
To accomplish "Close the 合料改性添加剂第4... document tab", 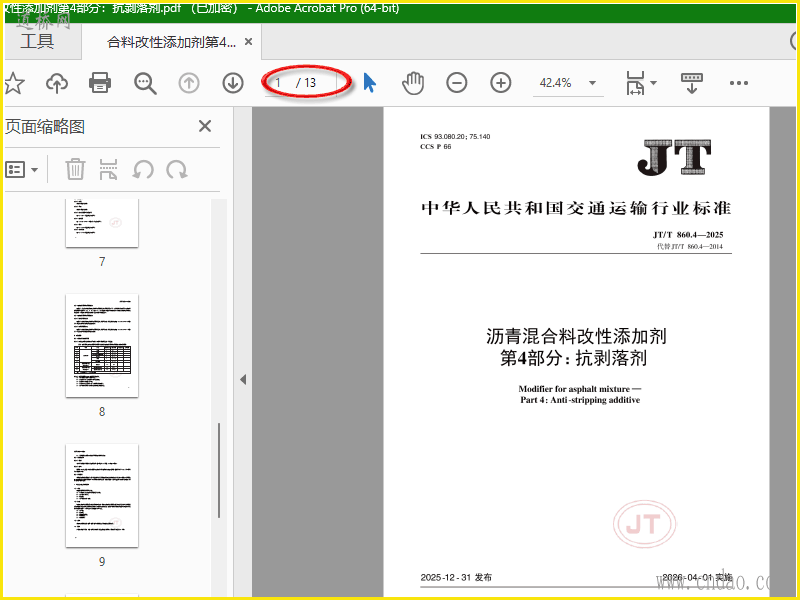I will pyautogui.click(x=248, y=42).
